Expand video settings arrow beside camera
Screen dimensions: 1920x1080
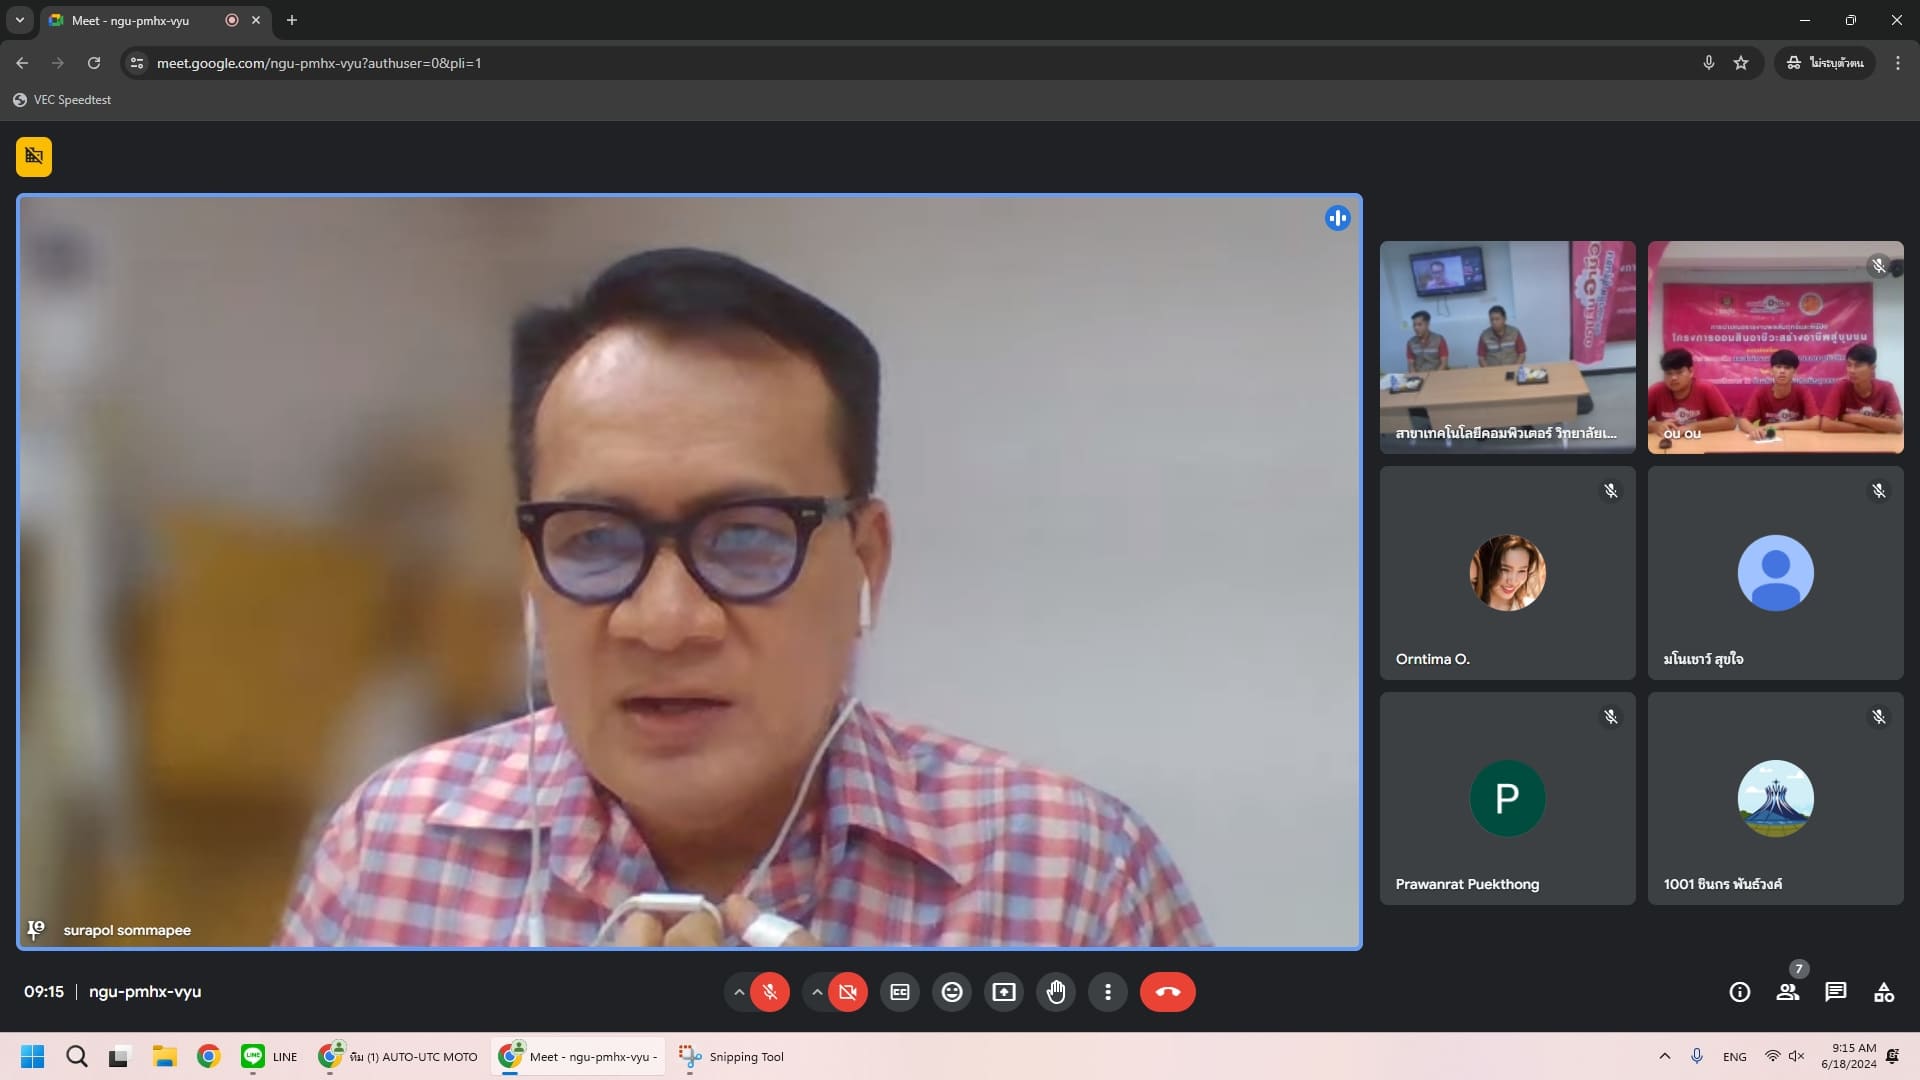(817, 992)
